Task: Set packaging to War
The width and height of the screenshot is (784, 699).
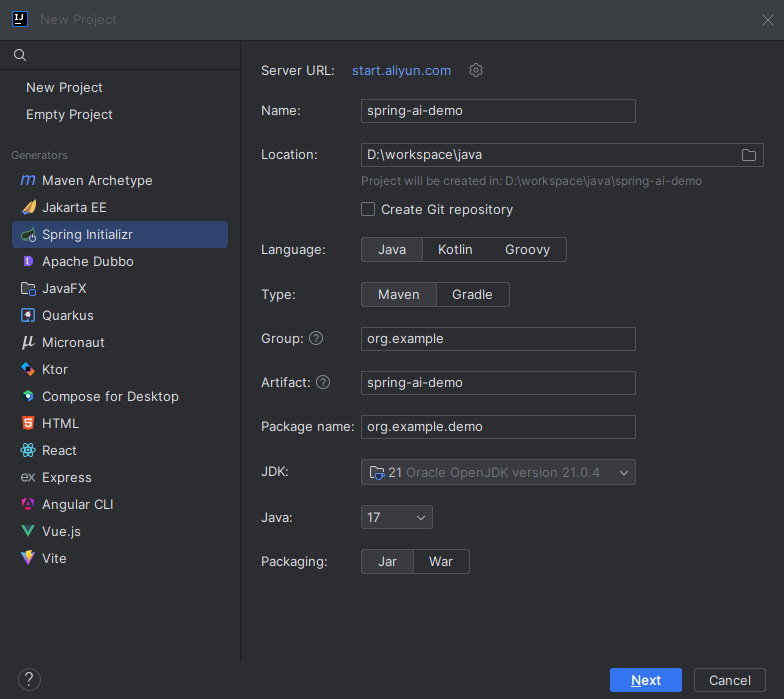Action: 441,562
